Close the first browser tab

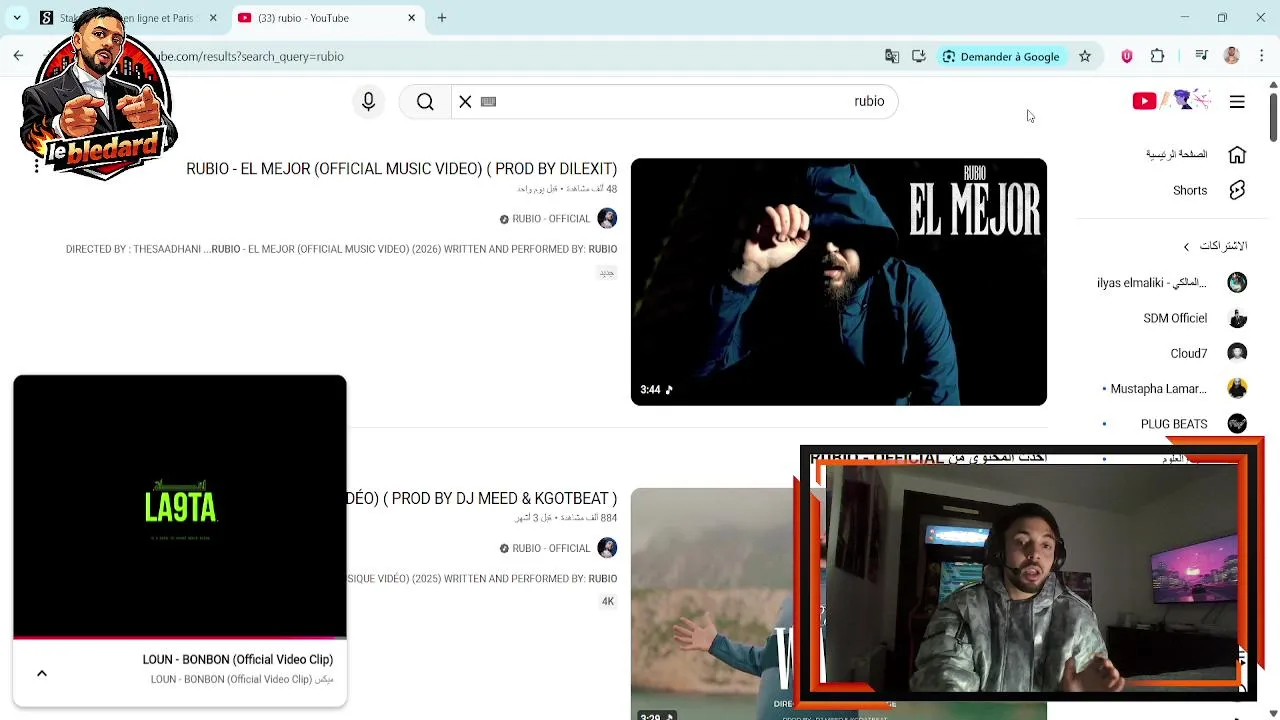(212, 18)
